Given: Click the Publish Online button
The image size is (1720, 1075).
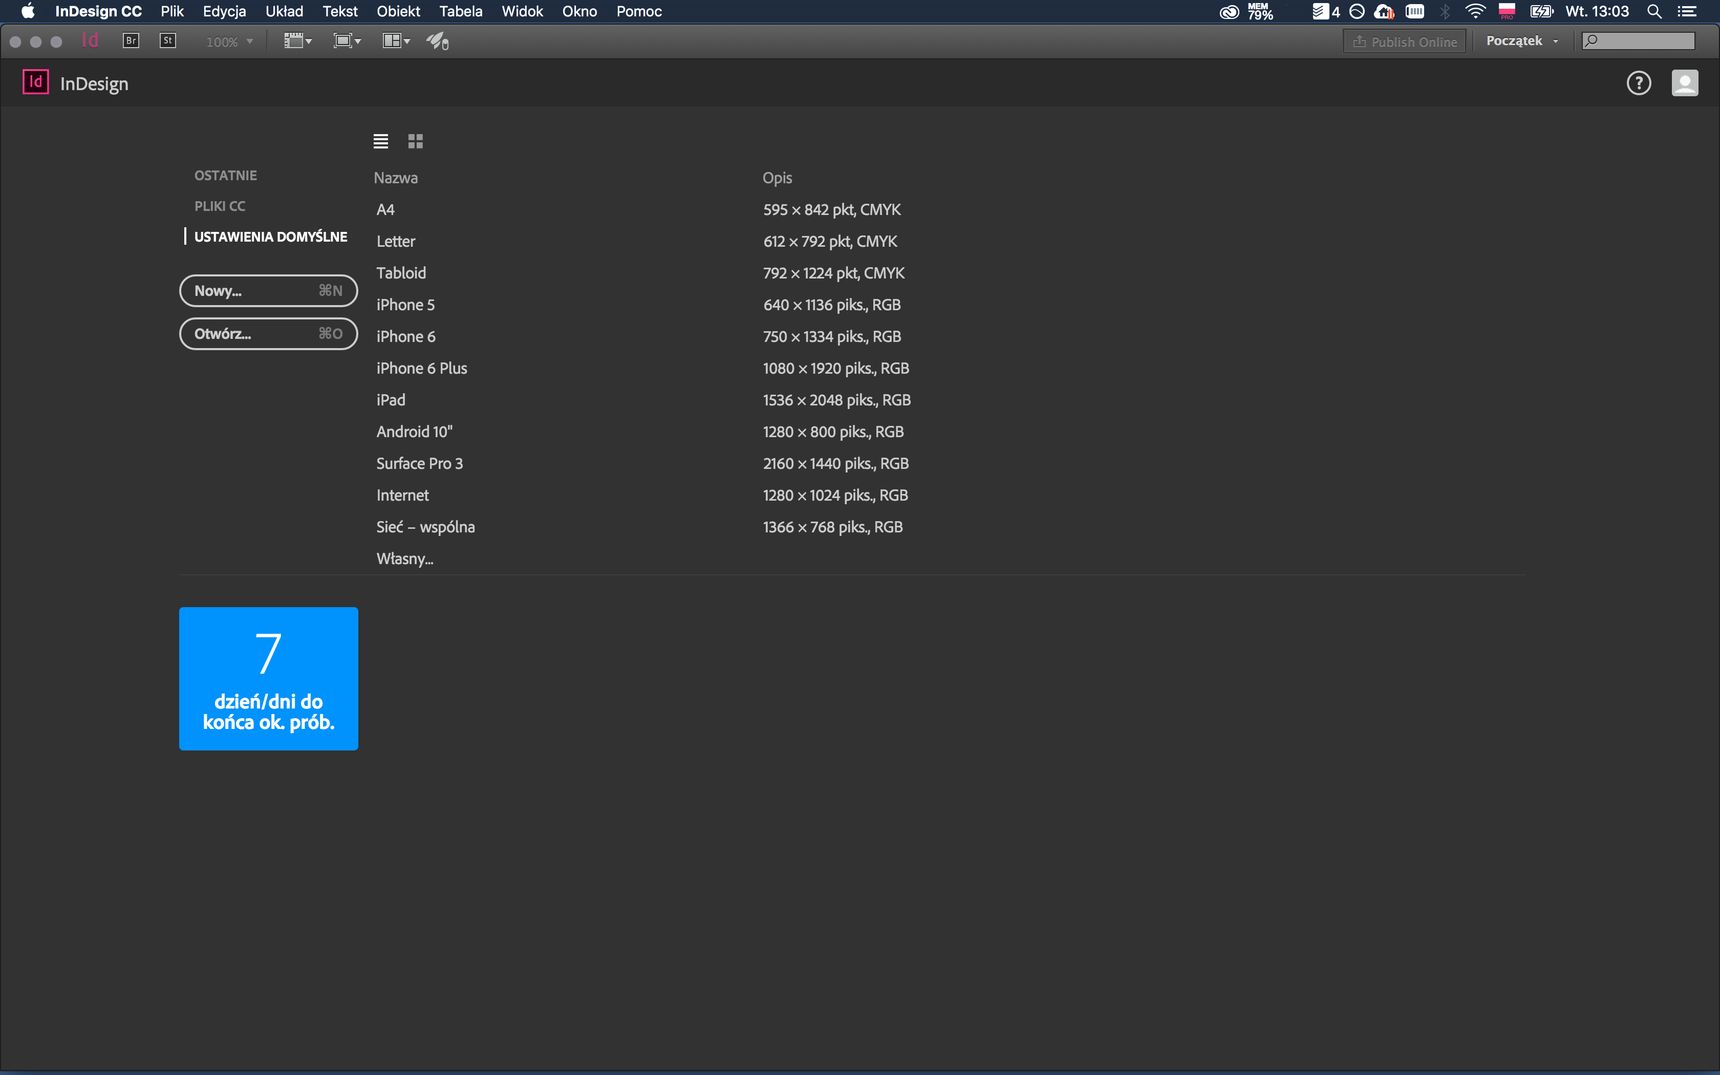Looking at the screenshot, I should click(x=1404, y=41).
